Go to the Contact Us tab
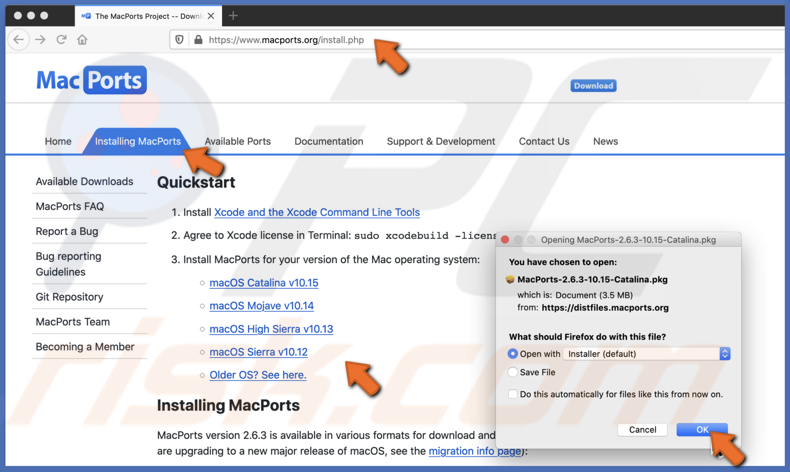 point(544,142)
